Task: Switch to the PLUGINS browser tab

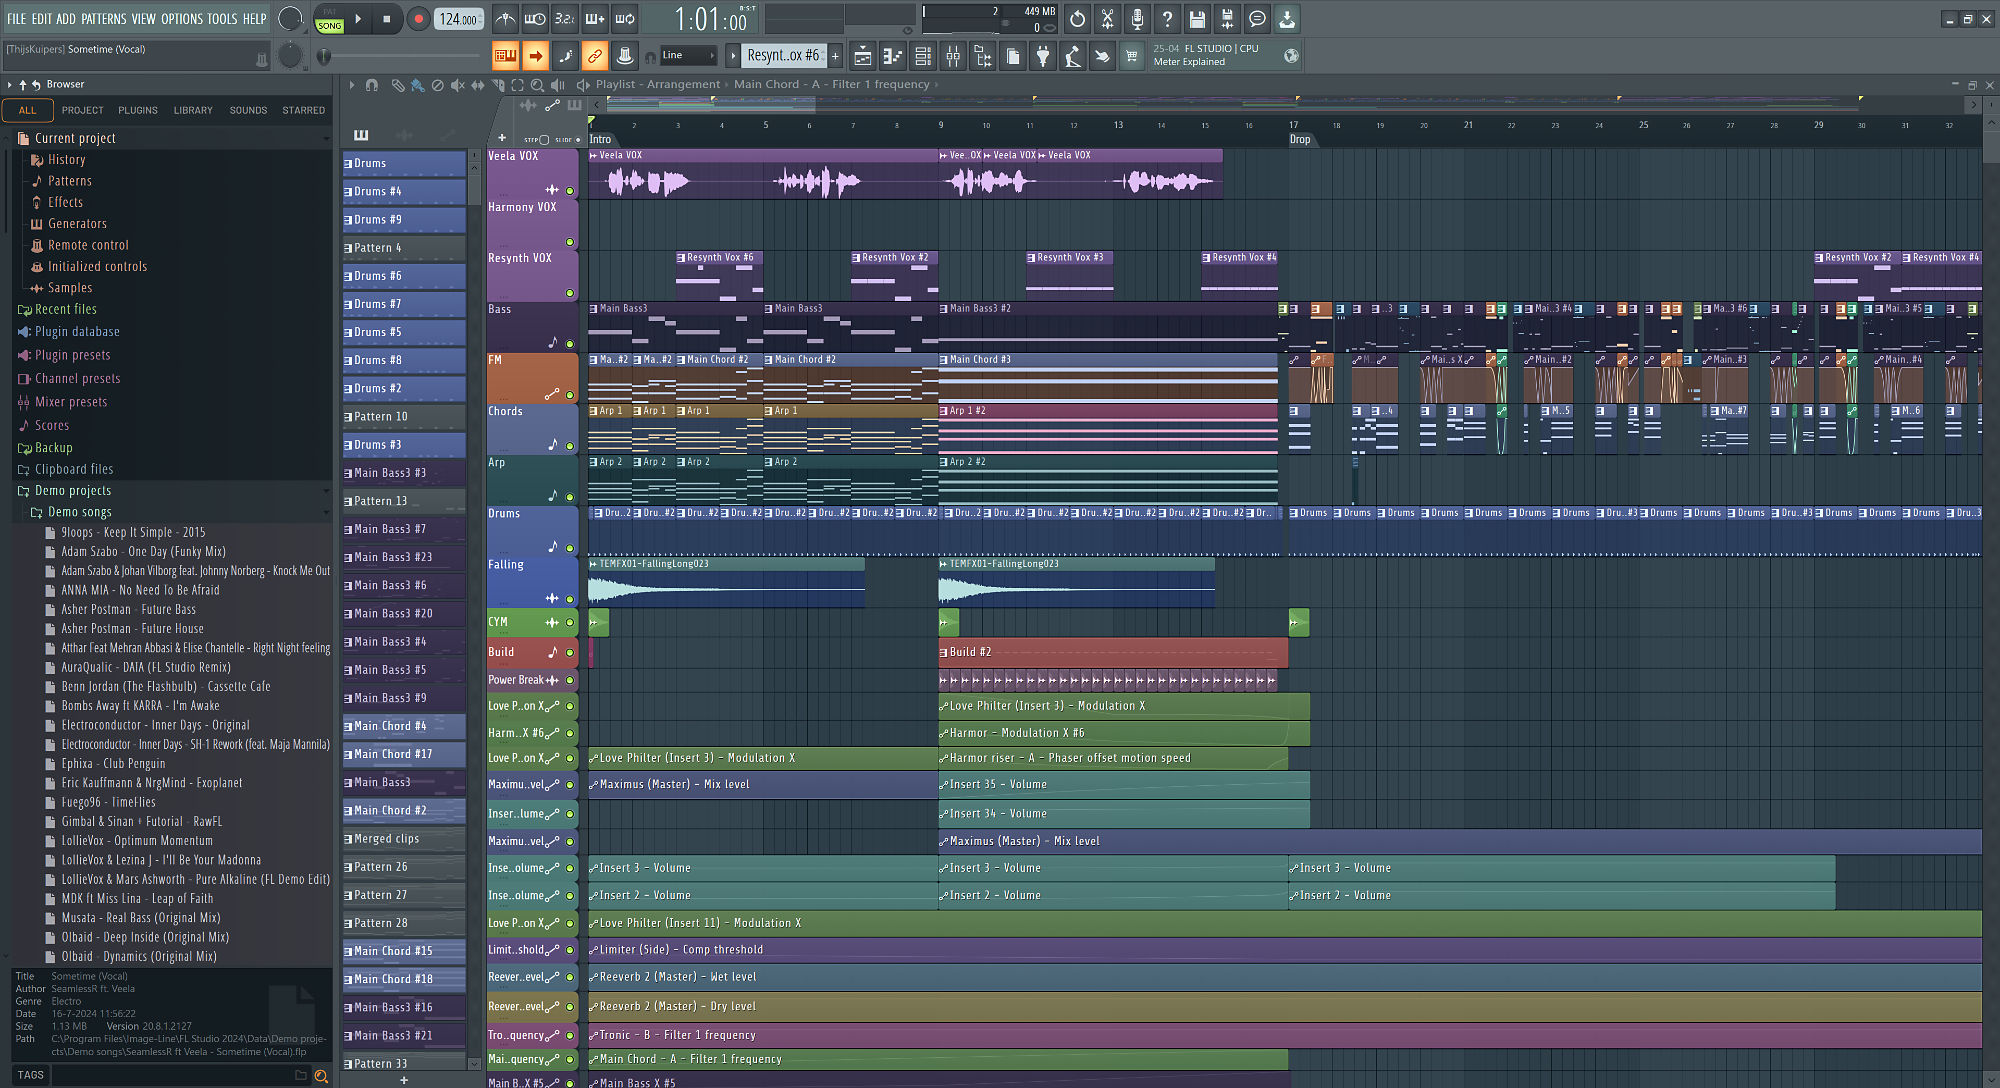Action: click(x=138, y=110)
